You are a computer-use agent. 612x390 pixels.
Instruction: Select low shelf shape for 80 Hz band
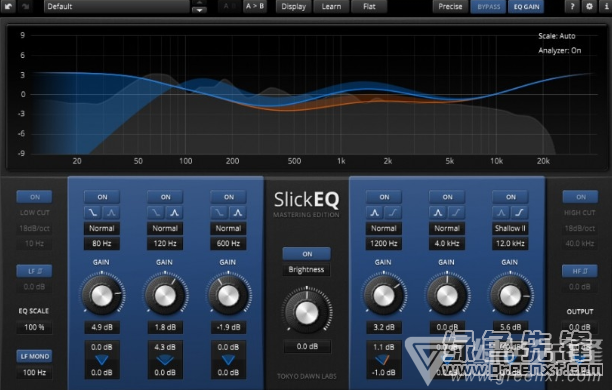(x=93, y=213)
